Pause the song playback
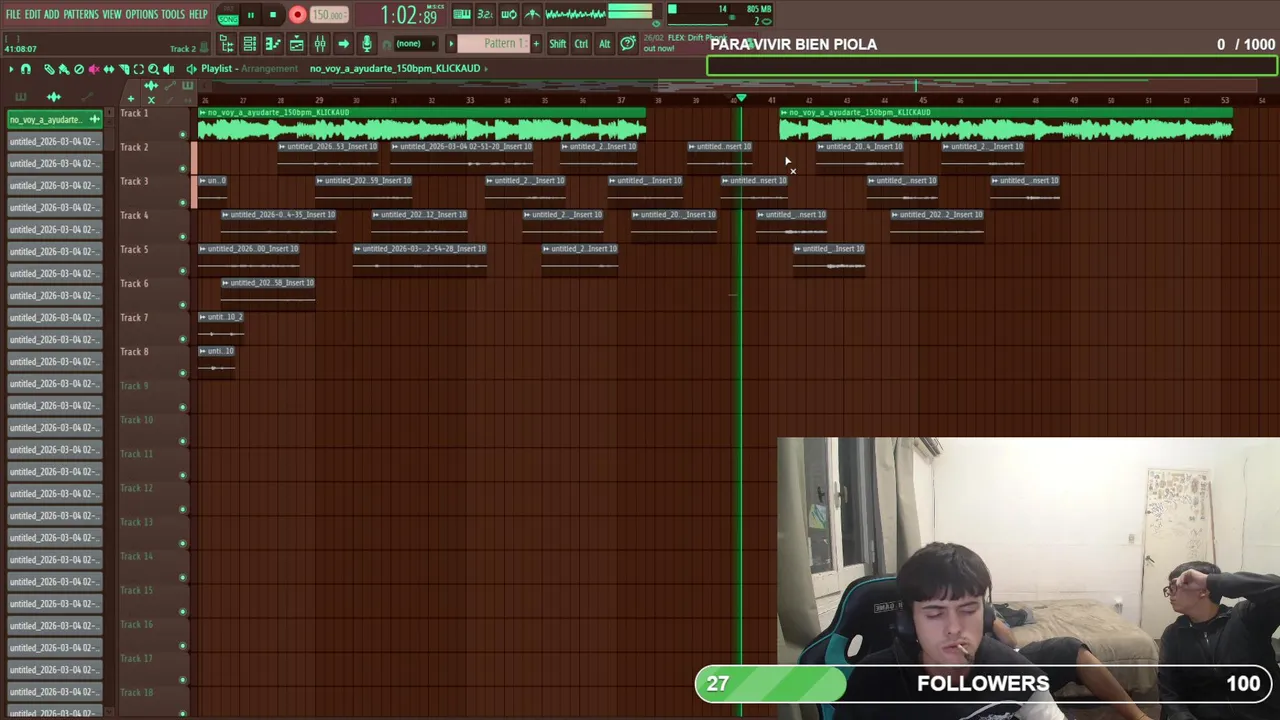Image resolution: width=1280 pixels, height=720 pixels. point(251,15)
